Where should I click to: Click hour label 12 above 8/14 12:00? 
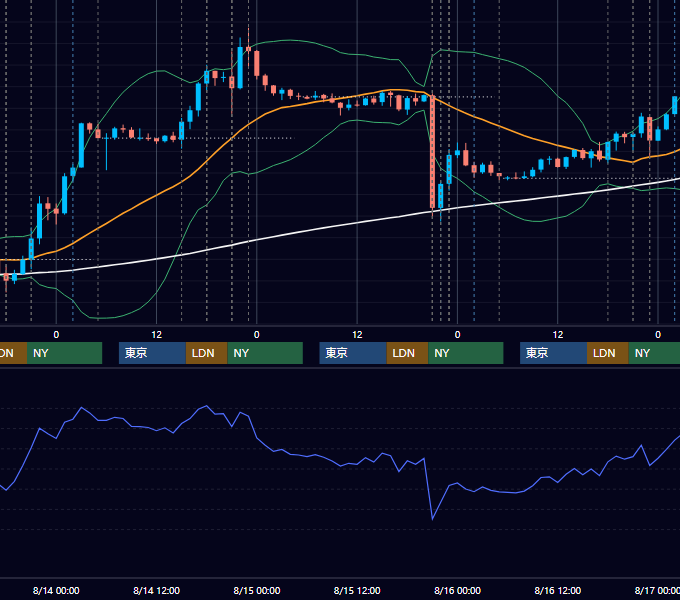pos(157,335)
